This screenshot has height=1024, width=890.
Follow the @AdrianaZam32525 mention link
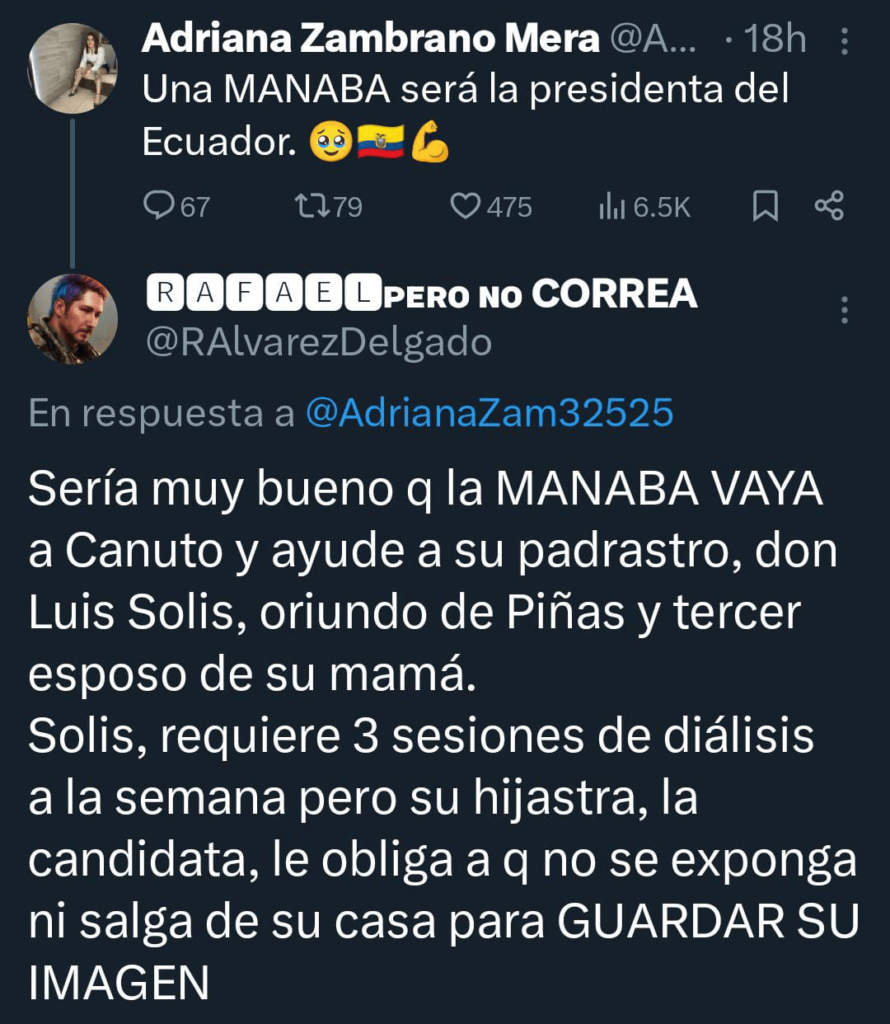pyautogui.click(x=489, y=413)
